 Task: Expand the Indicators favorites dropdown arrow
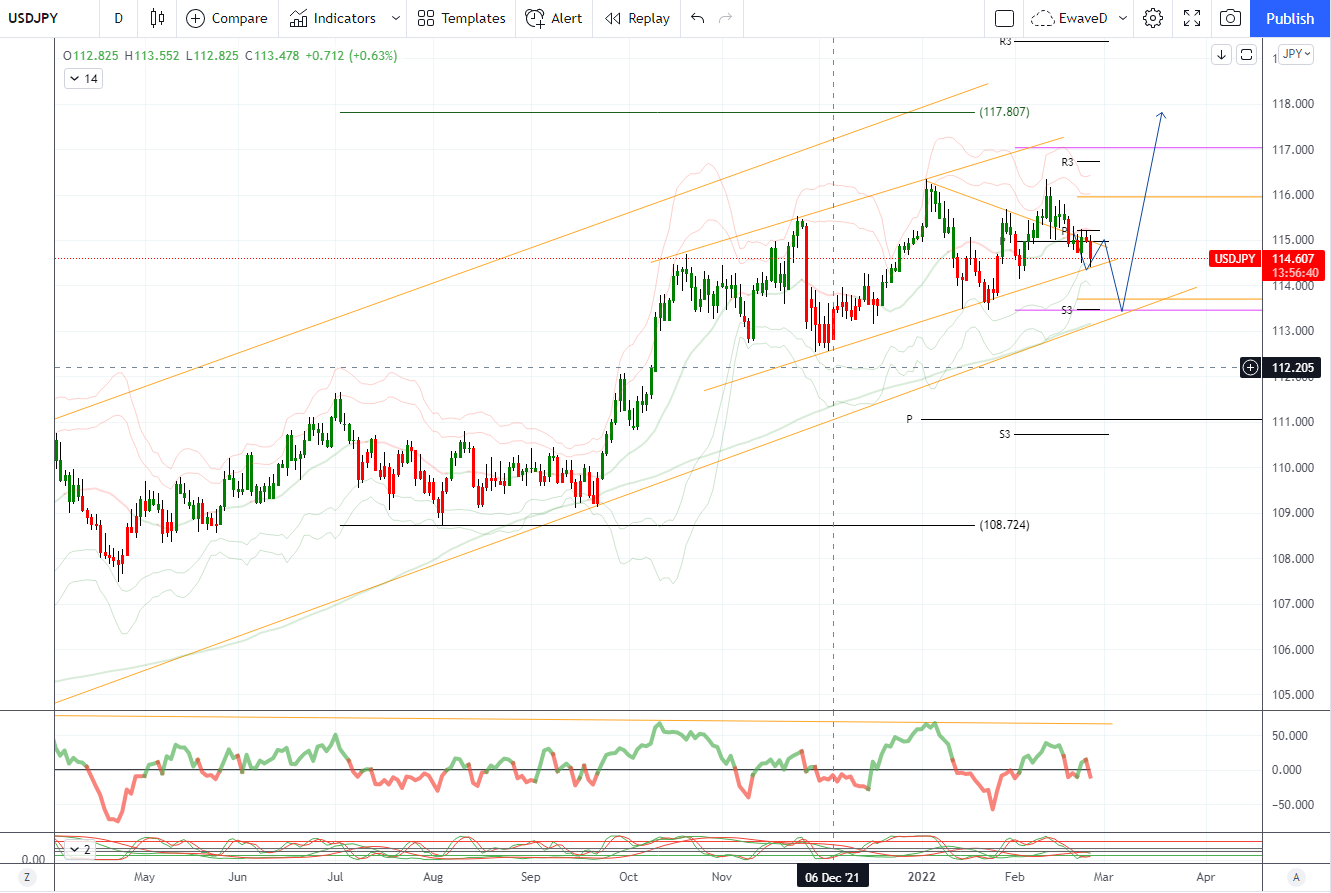tap(396, 18)
